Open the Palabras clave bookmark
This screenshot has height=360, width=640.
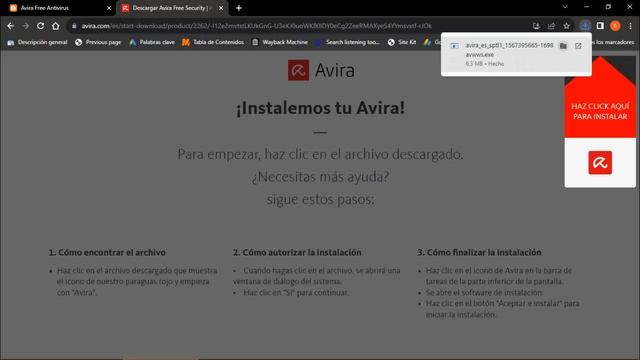(x=152, y=42)
